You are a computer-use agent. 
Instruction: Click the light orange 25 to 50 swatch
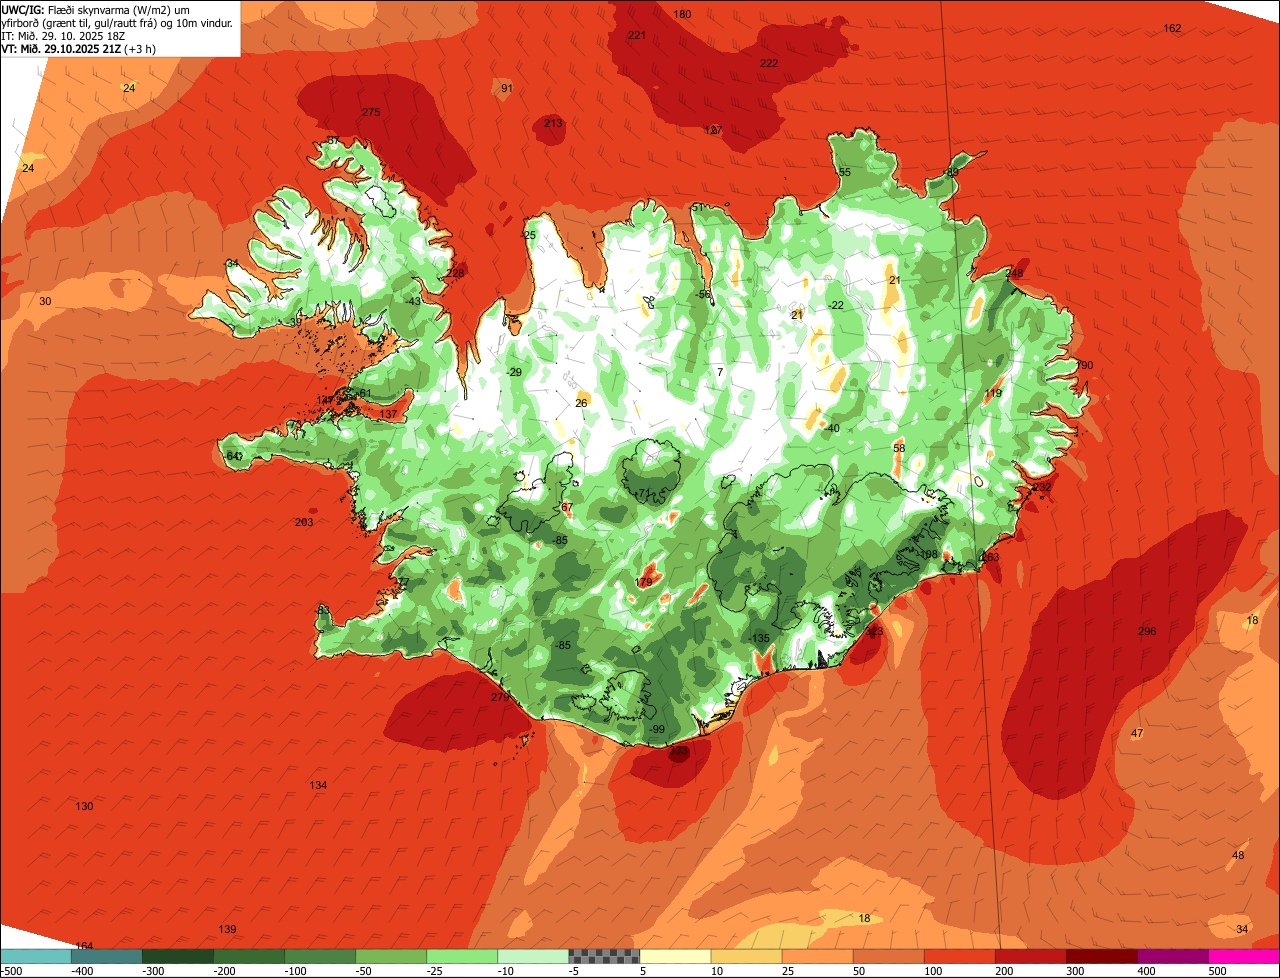point(817,956)
